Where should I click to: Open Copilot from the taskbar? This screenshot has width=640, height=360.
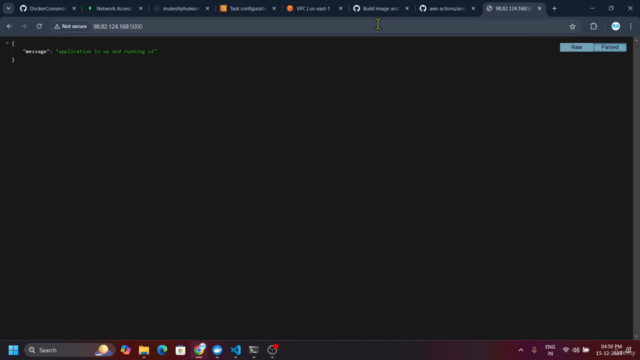click(x=126, y=350)
